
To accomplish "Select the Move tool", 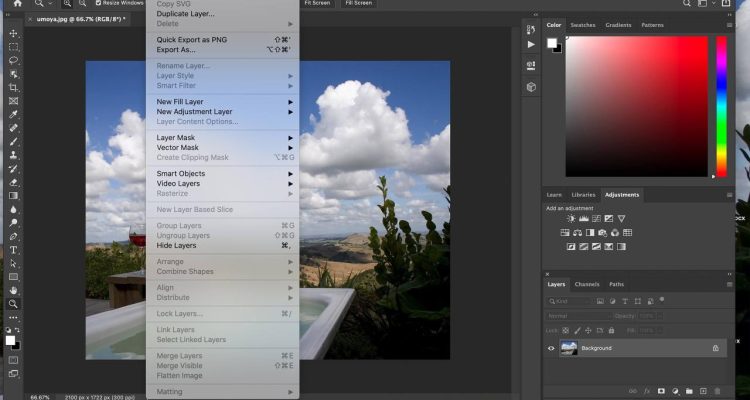I will click(13, 33).
